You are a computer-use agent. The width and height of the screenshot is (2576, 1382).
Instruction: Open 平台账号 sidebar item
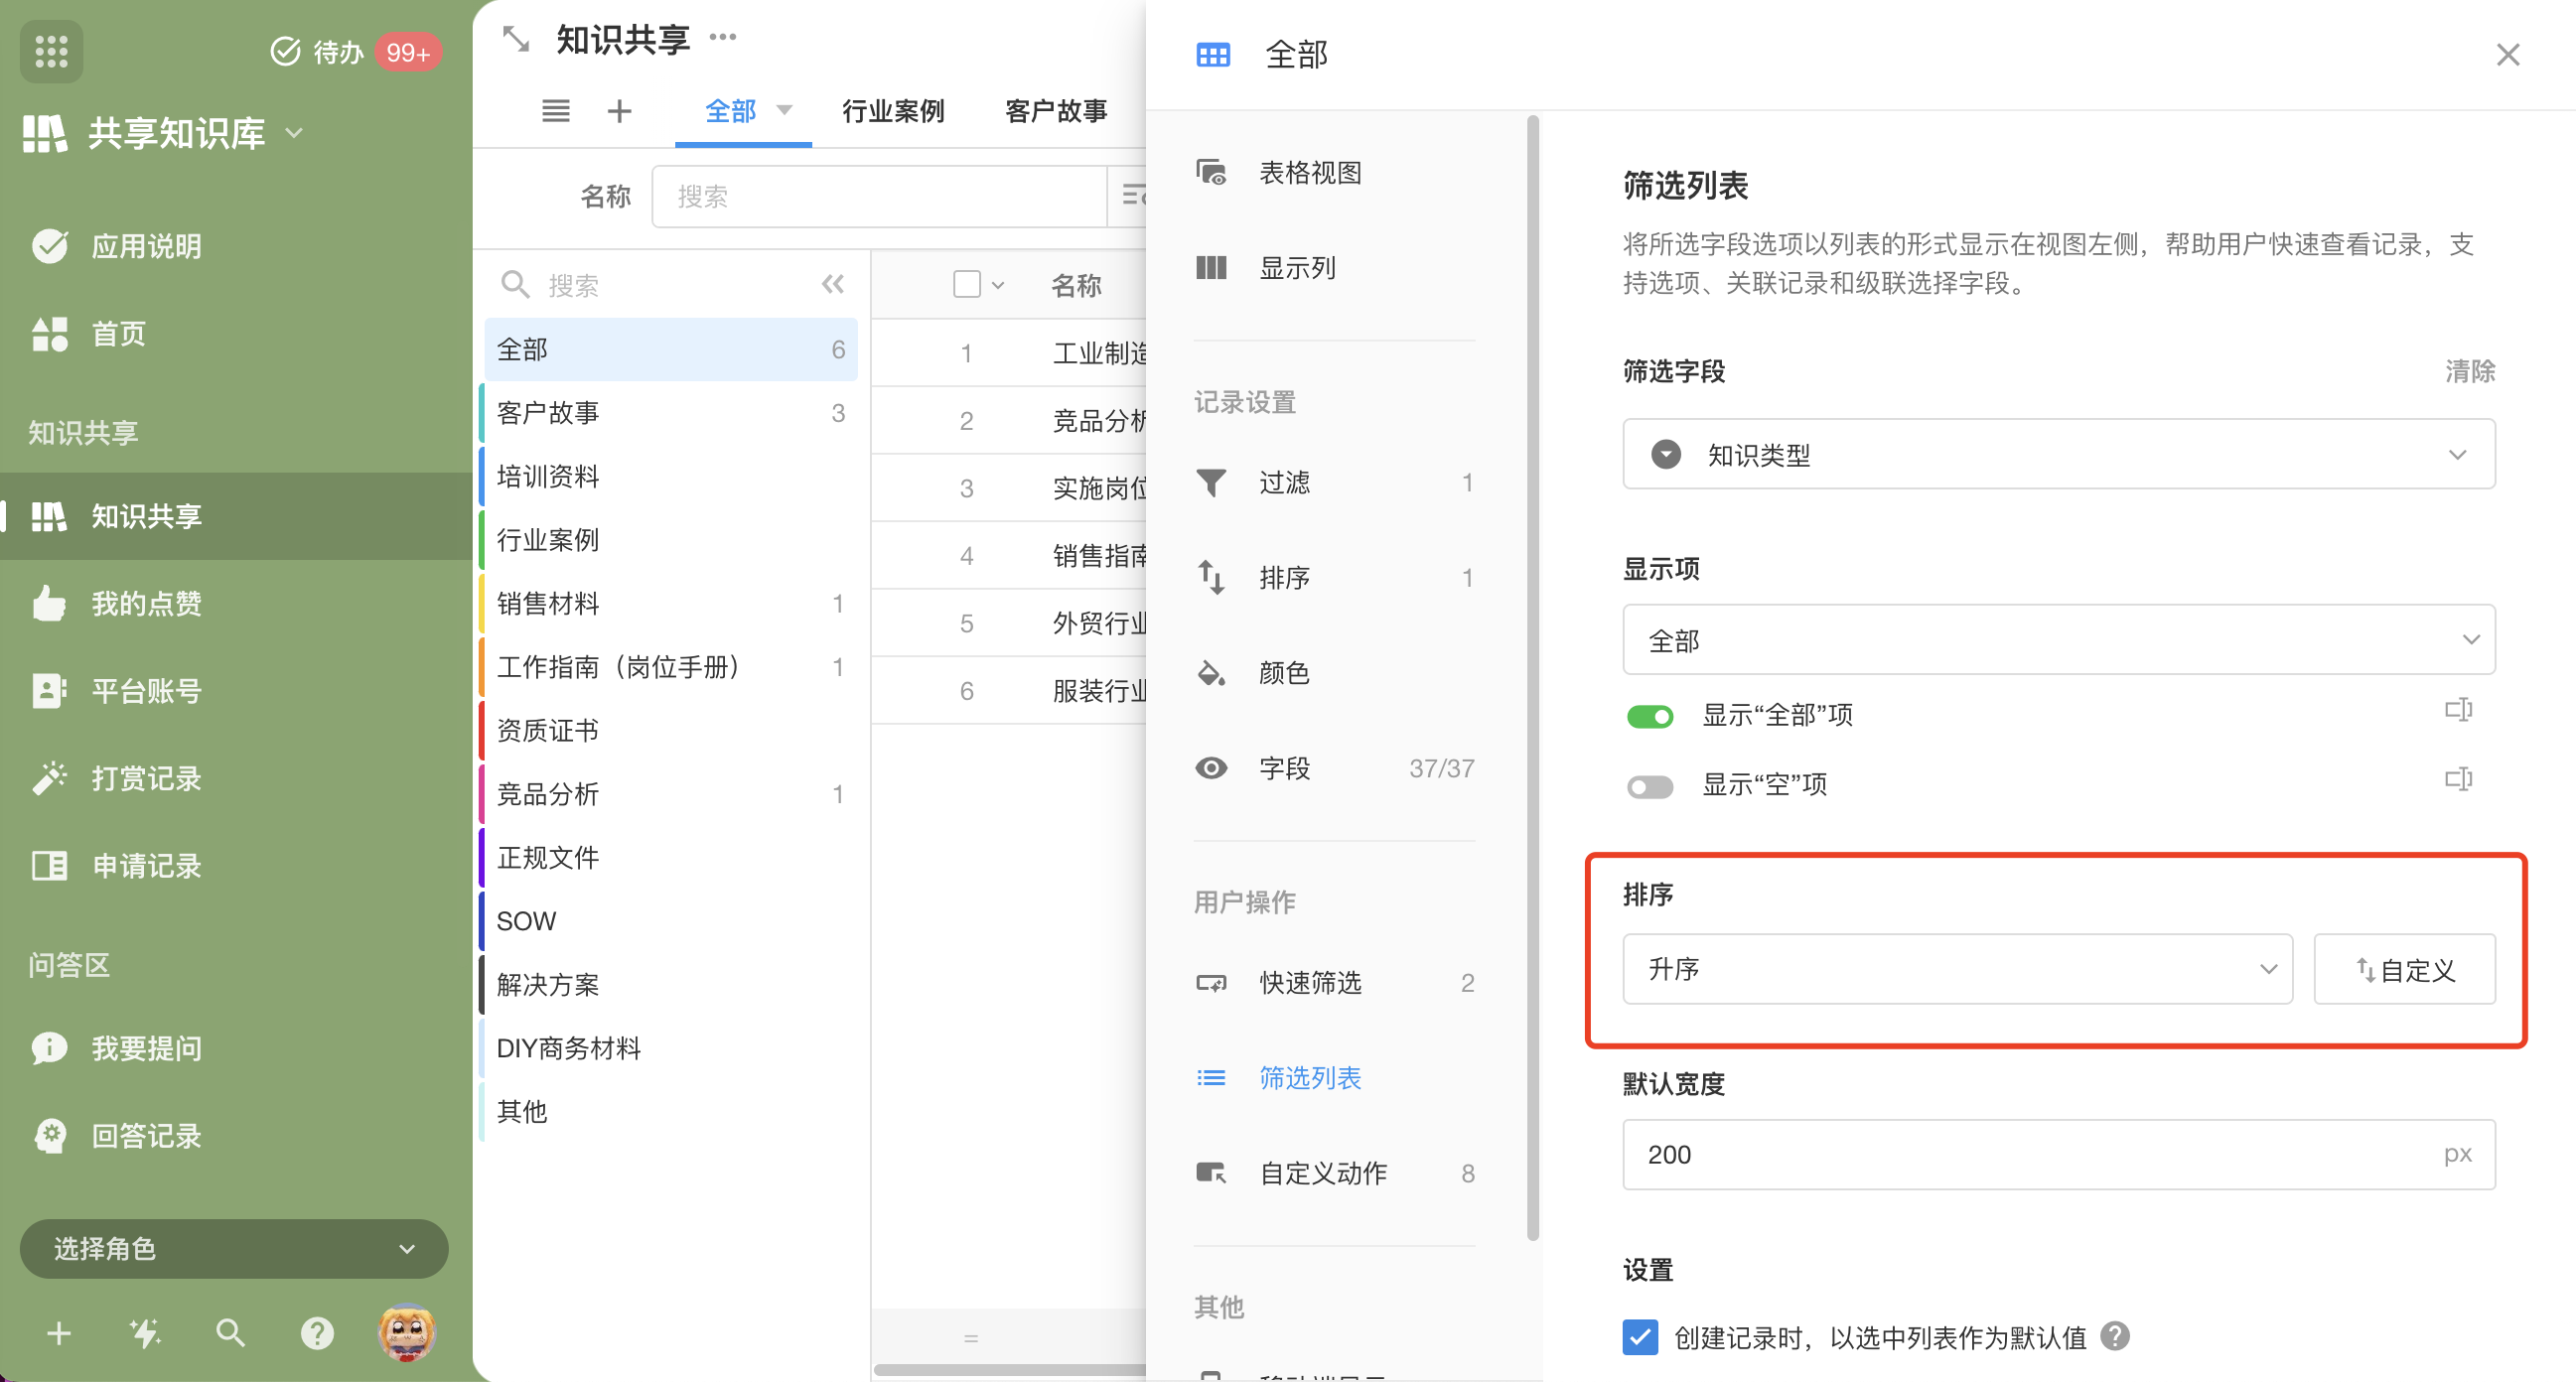pyautogui.click(x=236, y=691)
